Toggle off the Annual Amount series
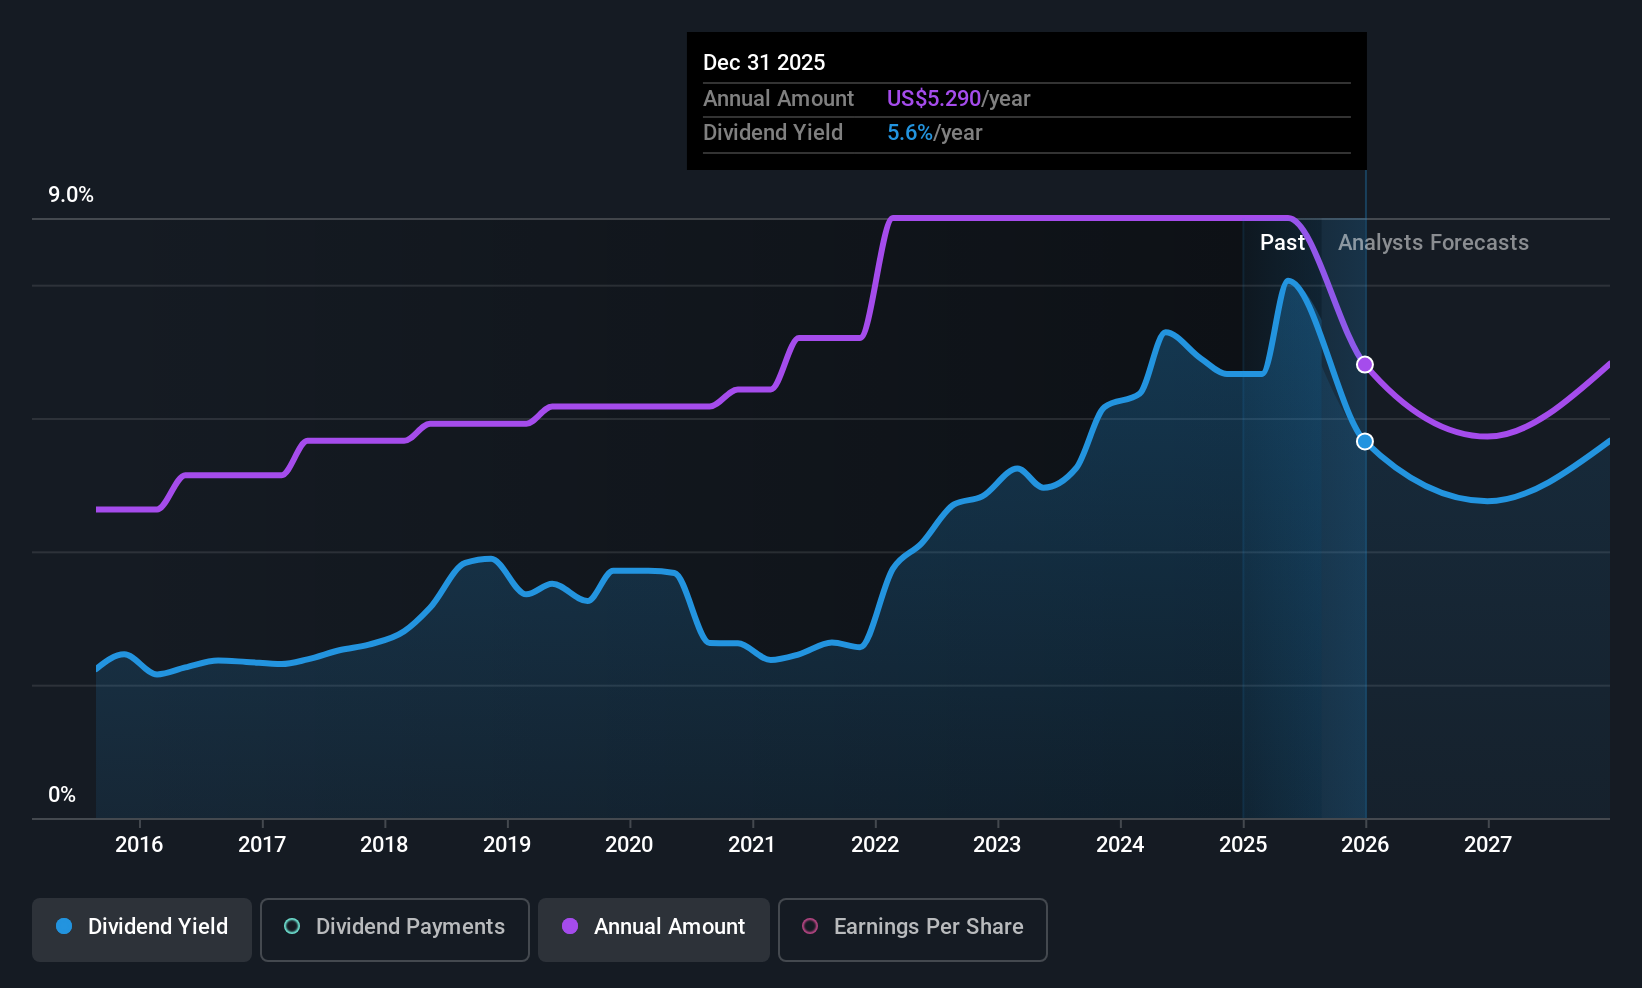This screenshot has height=988, width=1642. tap(653, 928)
